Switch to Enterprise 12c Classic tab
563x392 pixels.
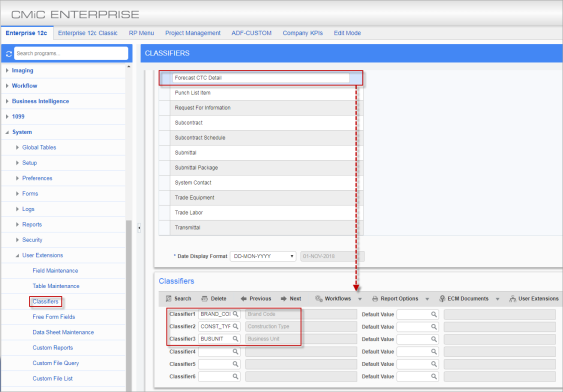88,33
